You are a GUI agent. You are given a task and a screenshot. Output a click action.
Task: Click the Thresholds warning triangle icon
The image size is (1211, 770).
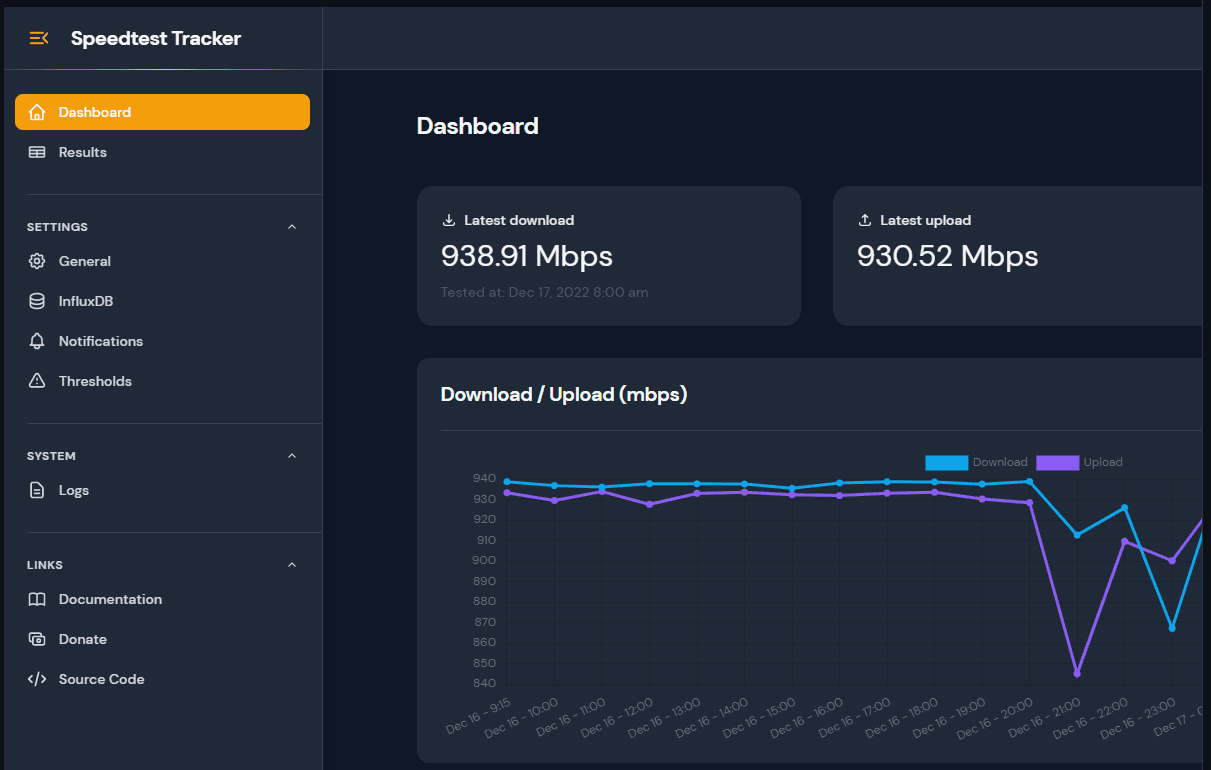[x=37, y=382]
